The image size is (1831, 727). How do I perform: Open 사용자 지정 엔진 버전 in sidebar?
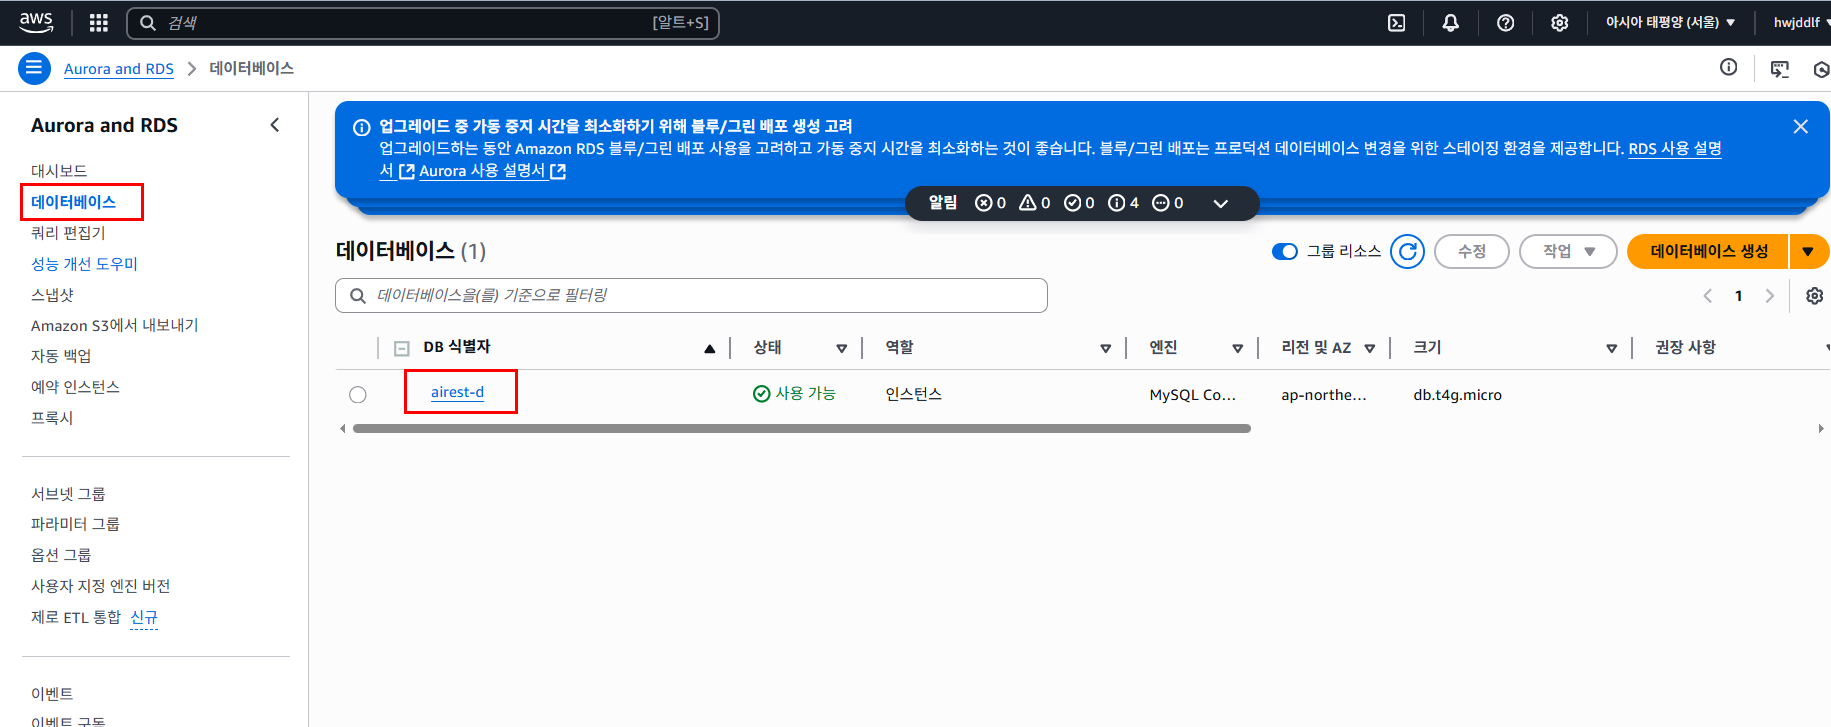tap(100, 586)
